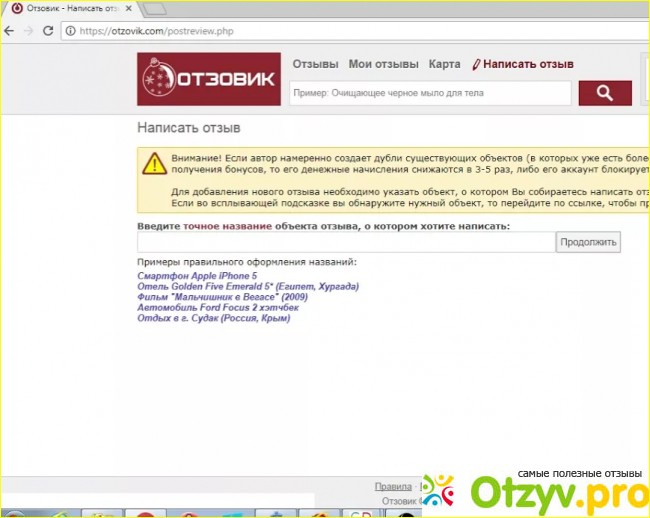Screen dimensions: 650x518
Task: Click the Правила footer link
Action: pos(393,486)
